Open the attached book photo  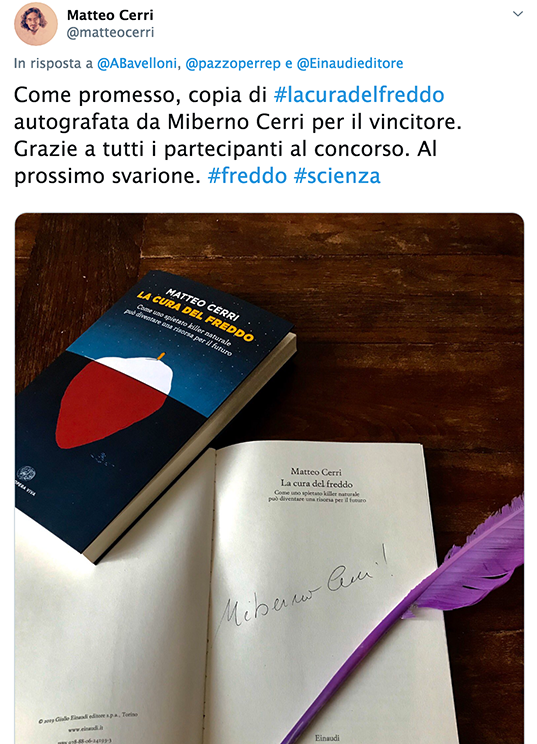pyautogui.click(x=269, y=478)
